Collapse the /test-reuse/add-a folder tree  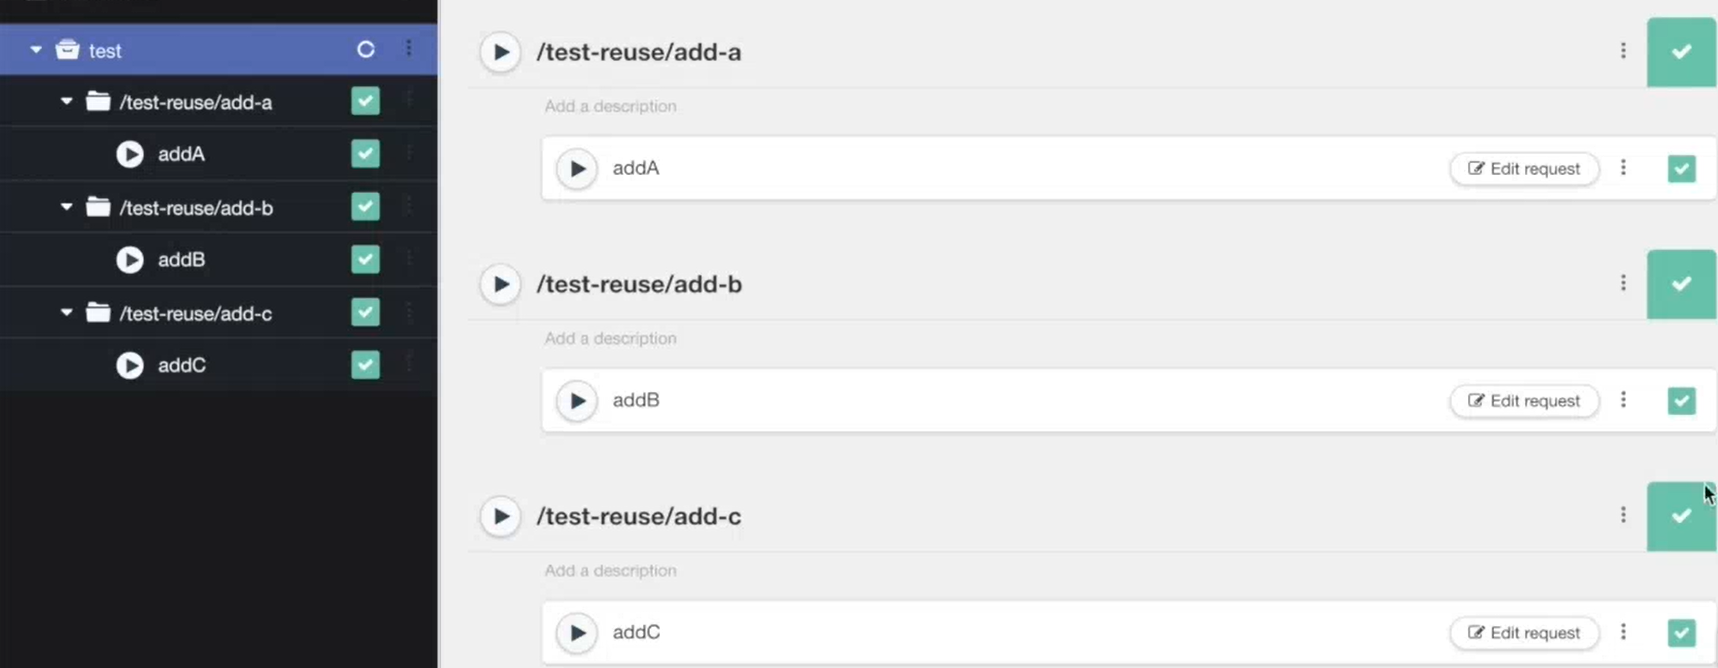click(x=66, y=101)
